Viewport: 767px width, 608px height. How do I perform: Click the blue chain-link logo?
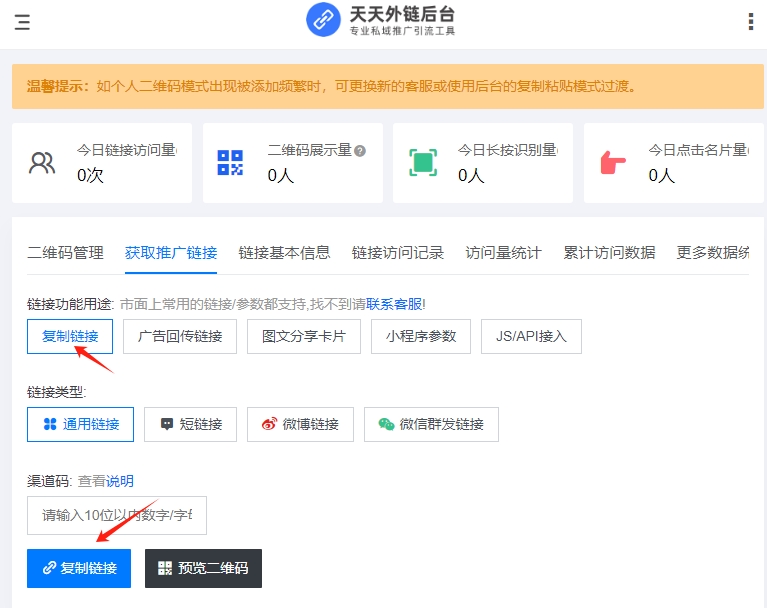324,19
